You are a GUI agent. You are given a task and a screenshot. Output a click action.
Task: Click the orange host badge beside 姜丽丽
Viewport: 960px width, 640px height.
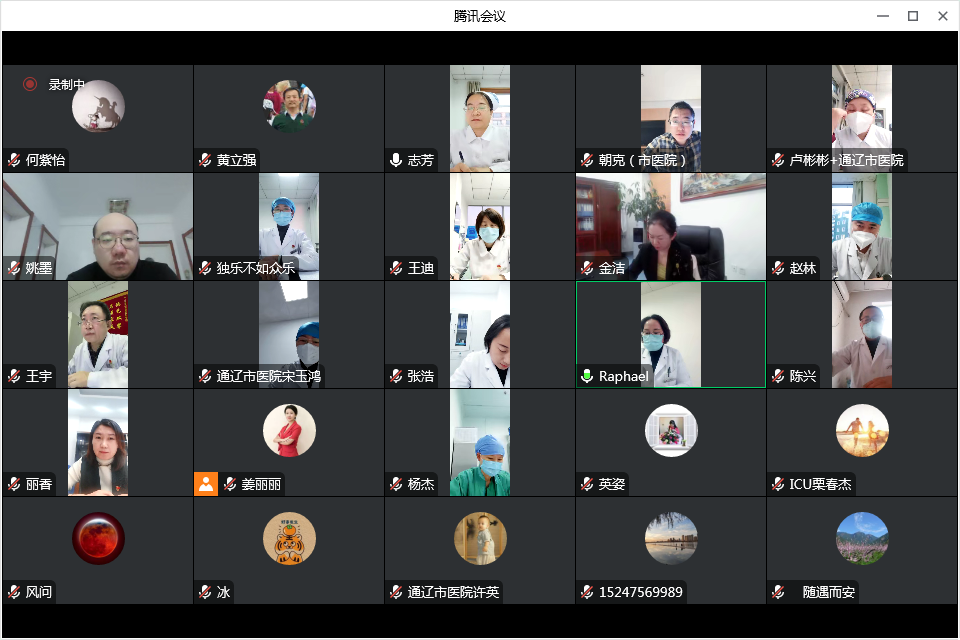point(206,484)
